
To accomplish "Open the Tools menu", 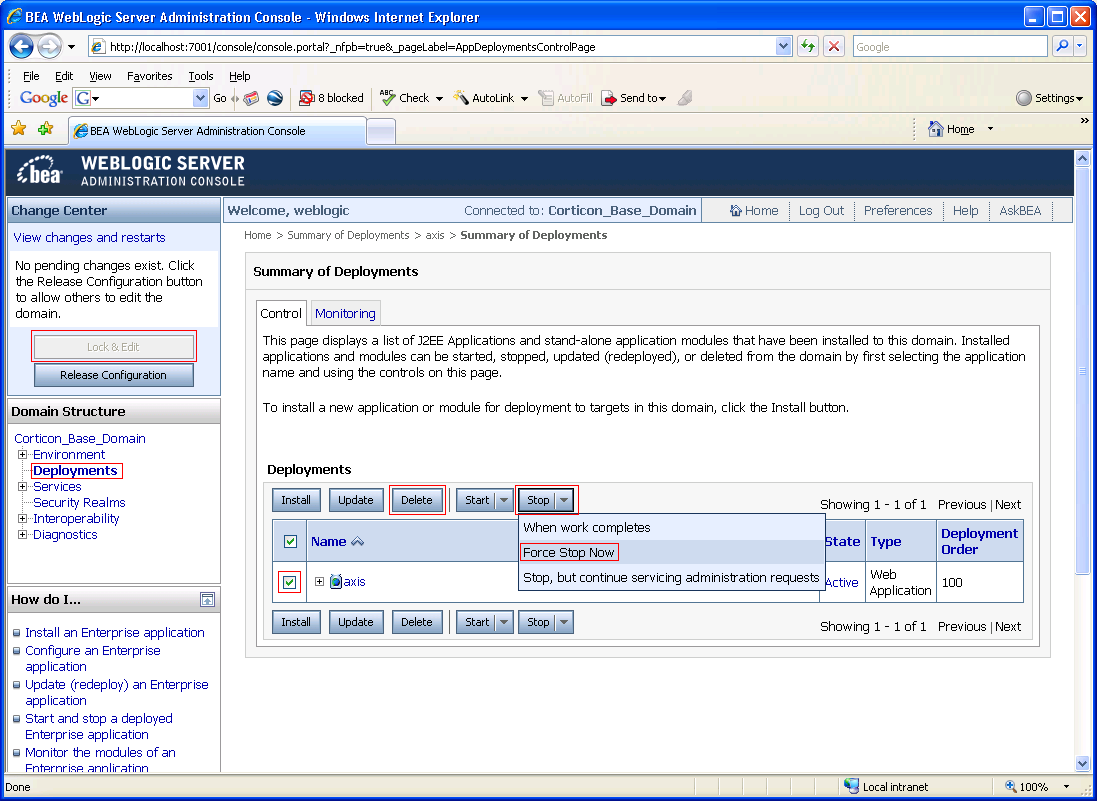I will tap(200, 76).
